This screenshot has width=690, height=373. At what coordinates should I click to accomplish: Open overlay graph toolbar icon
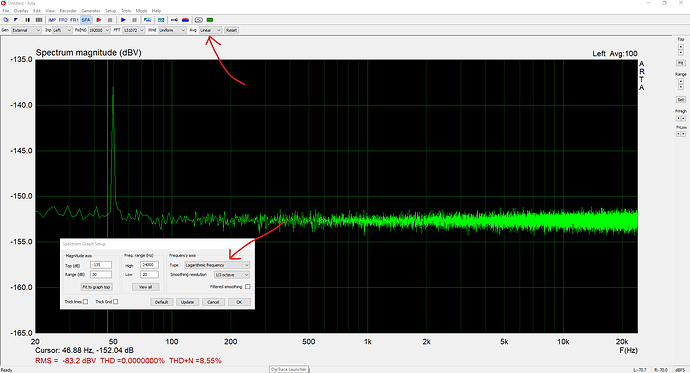pyautogui.click(x=147, y=20)
